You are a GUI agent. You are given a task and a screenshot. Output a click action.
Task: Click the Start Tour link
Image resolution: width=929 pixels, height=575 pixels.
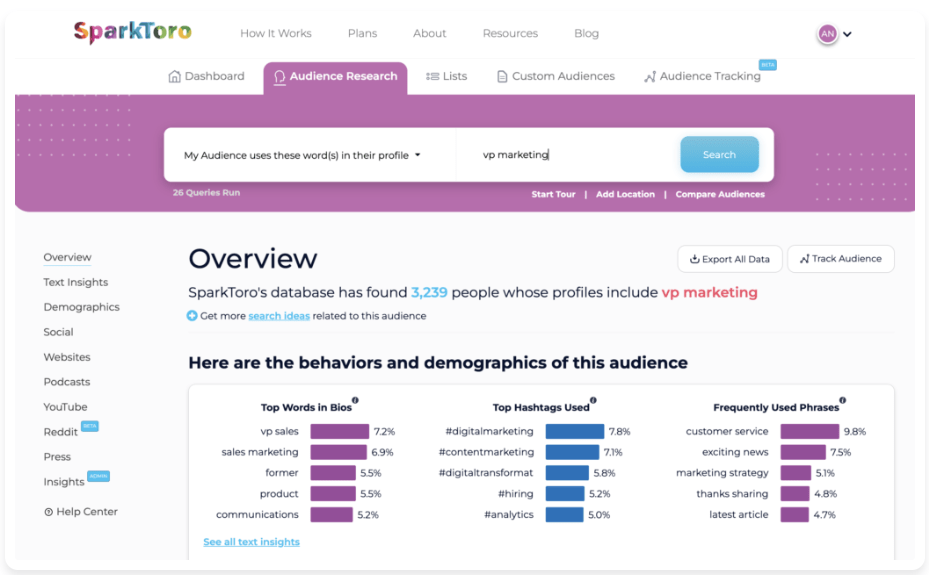[x=553, y=194]
